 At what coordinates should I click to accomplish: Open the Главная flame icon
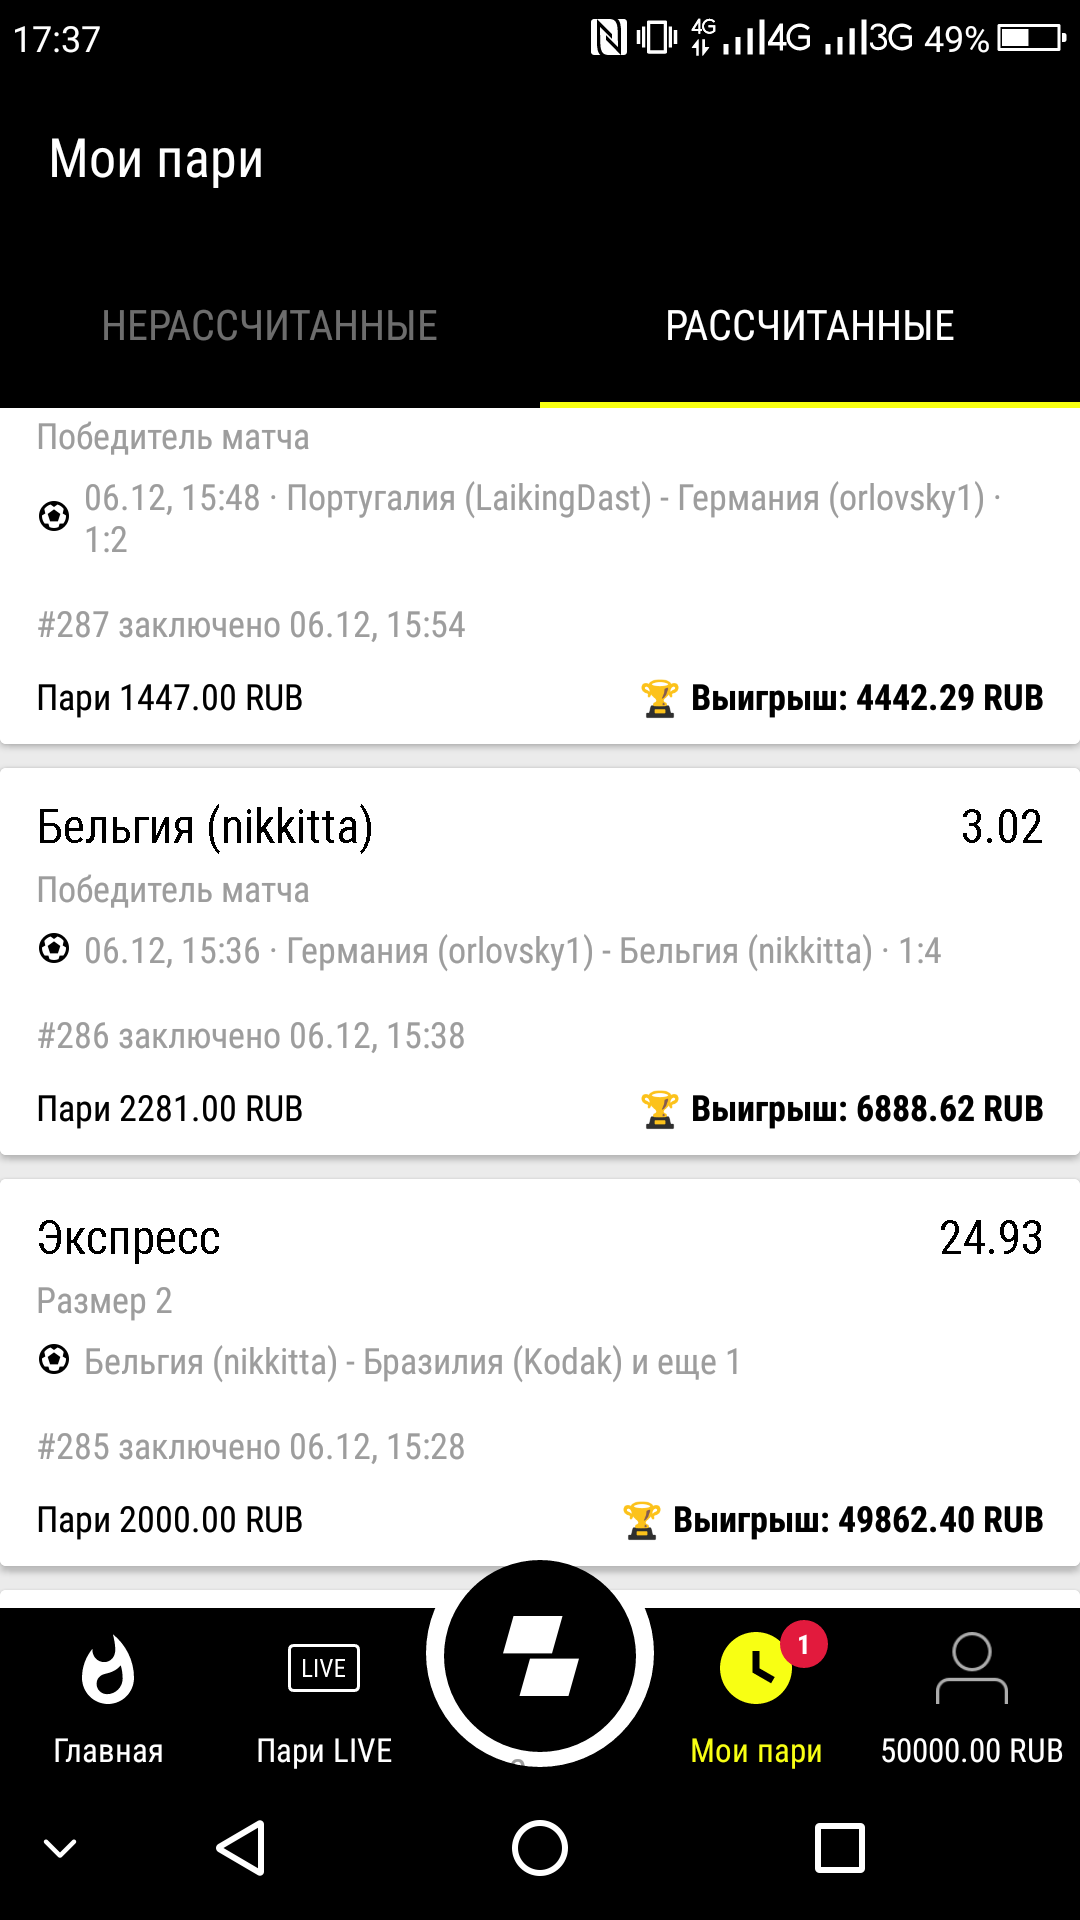pos(108,1669)
